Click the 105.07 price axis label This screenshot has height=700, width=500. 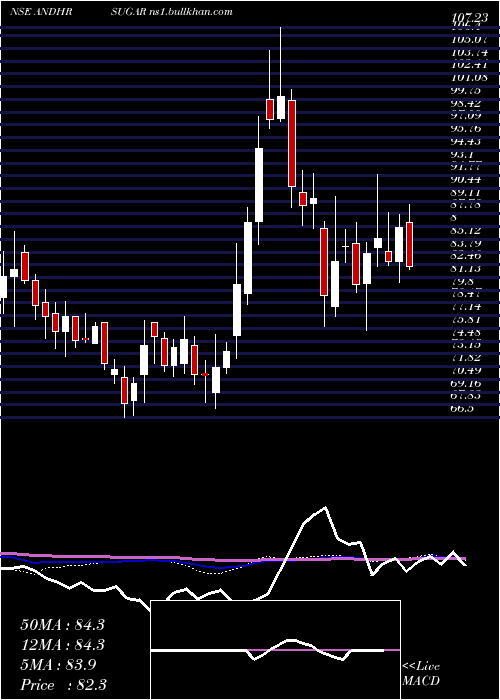(469, 39)
